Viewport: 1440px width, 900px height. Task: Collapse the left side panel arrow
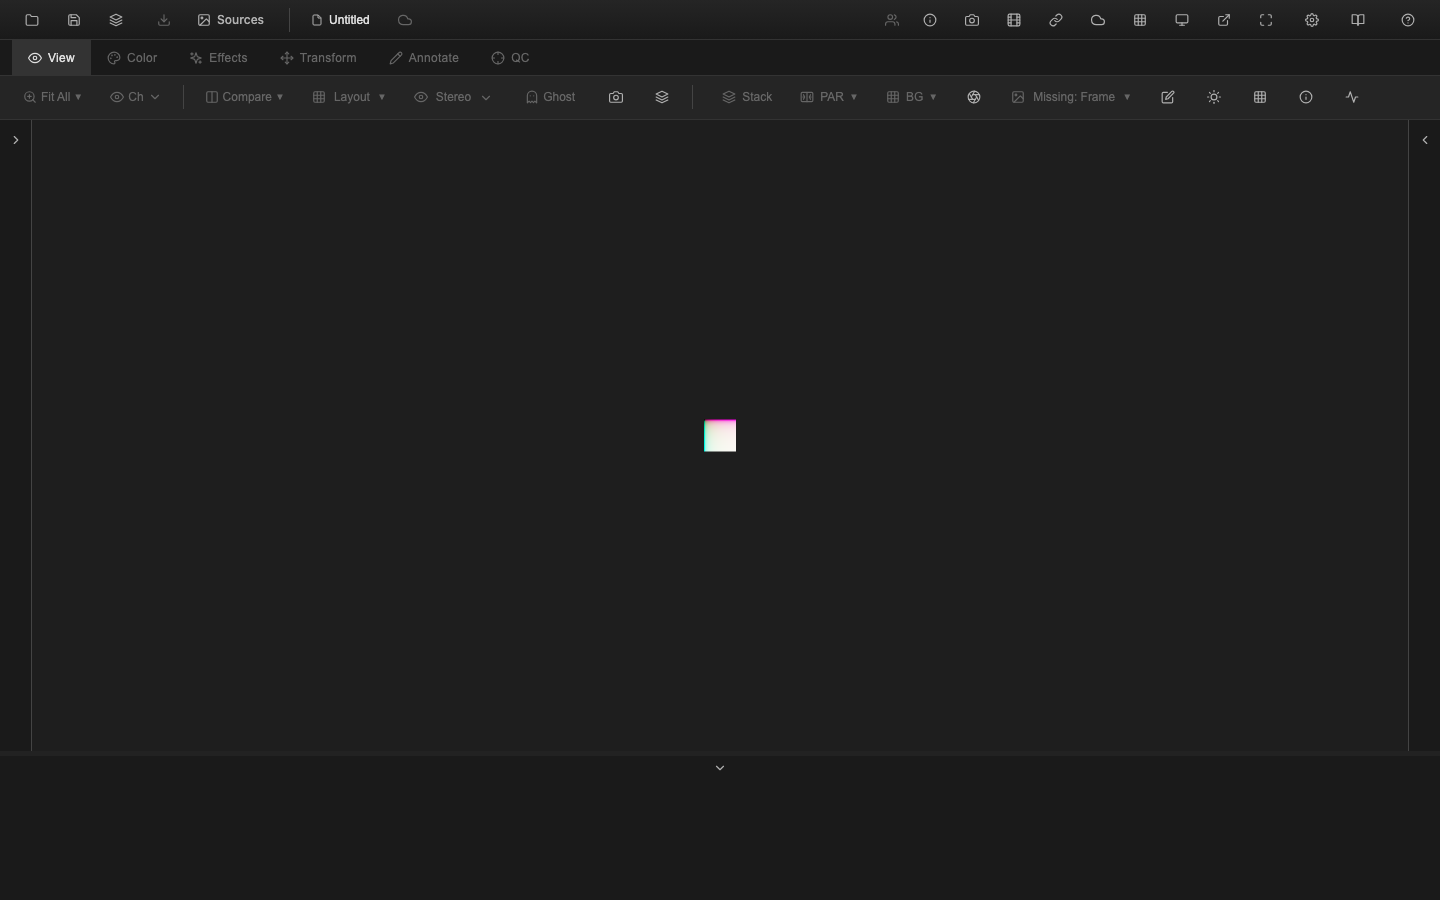(15, 140)
